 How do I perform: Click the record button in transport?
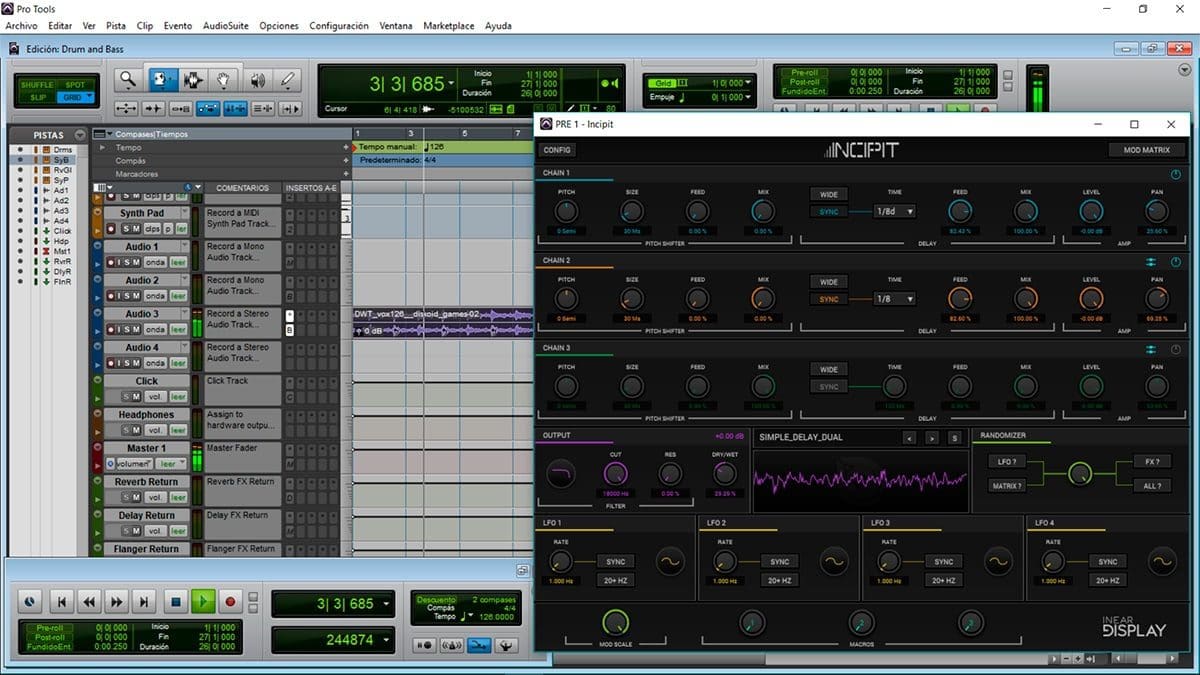tap(231, 601)
